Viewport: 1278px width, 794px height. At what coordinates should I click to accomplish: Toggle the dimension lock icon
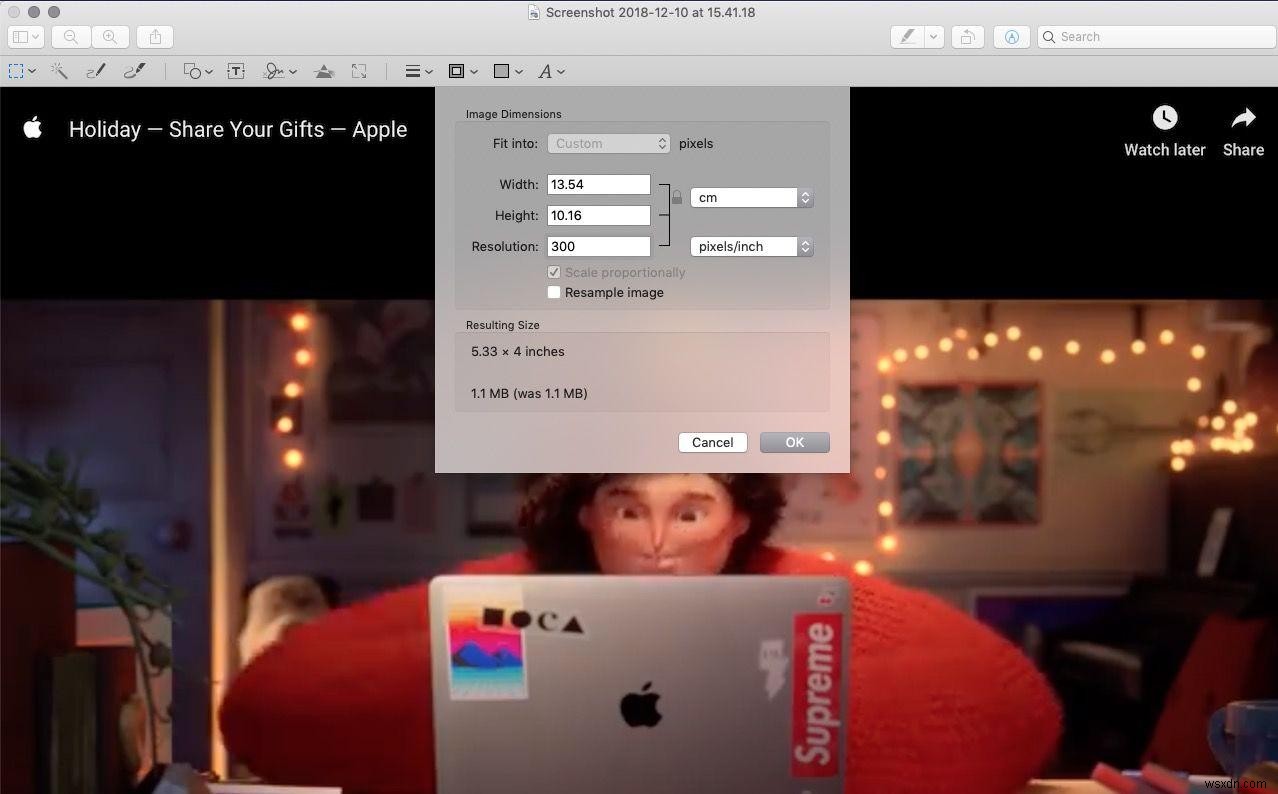(x=676, y=197)
